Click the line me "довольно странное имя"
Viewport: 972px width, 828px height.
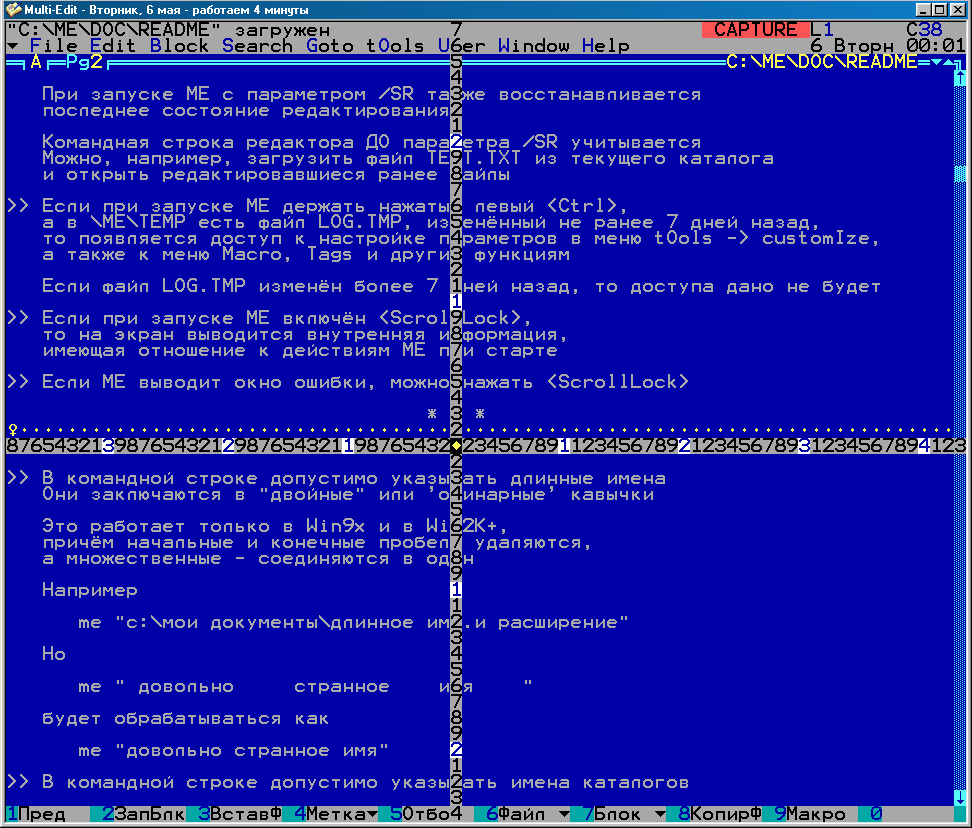[234, 751]
